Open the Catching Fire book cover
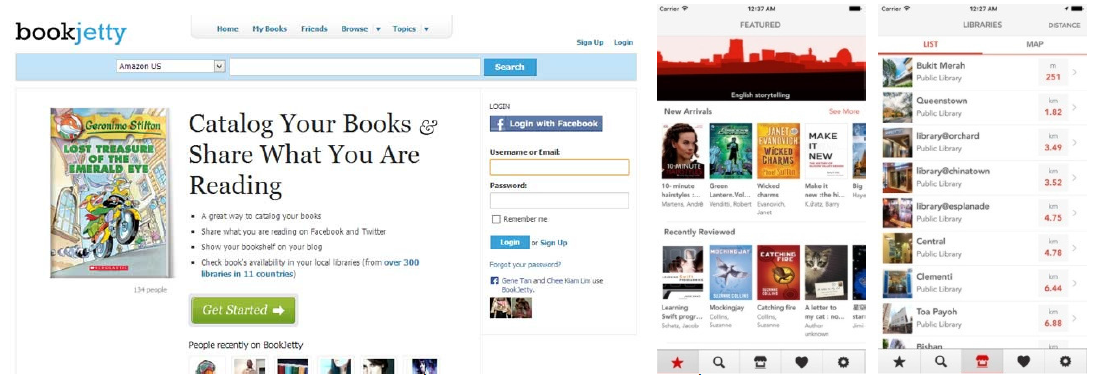This screenshot has height=375, width=1108. pos(778,273)
